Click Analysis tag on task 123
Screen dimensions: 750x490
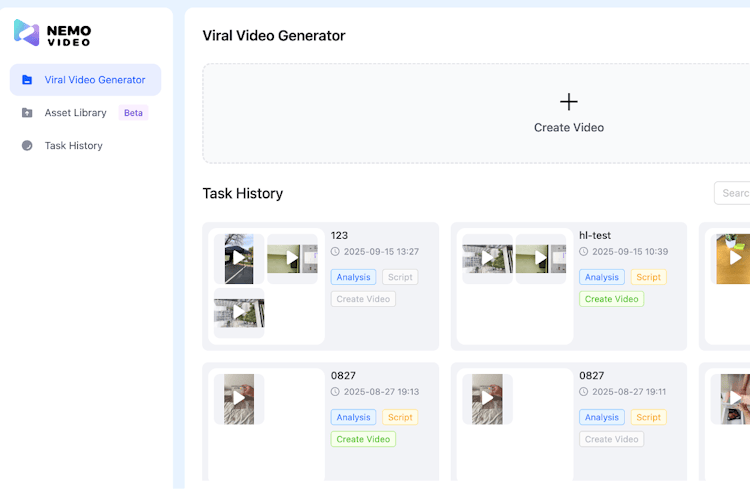[353, 277]
